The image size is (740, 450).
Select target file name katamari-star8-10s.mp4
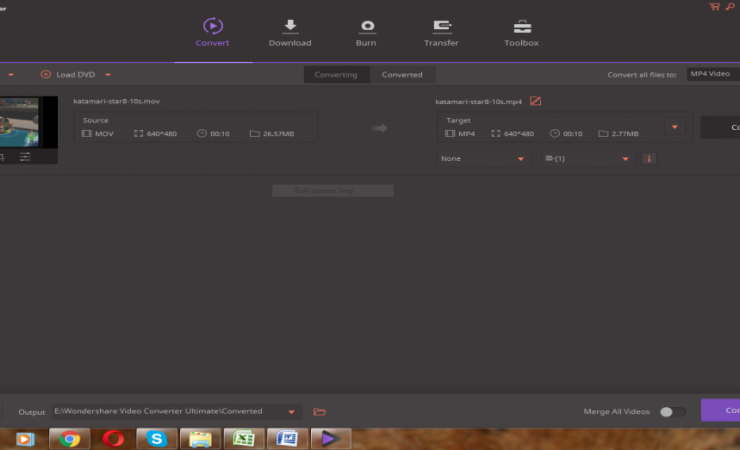tap(479, 101)
